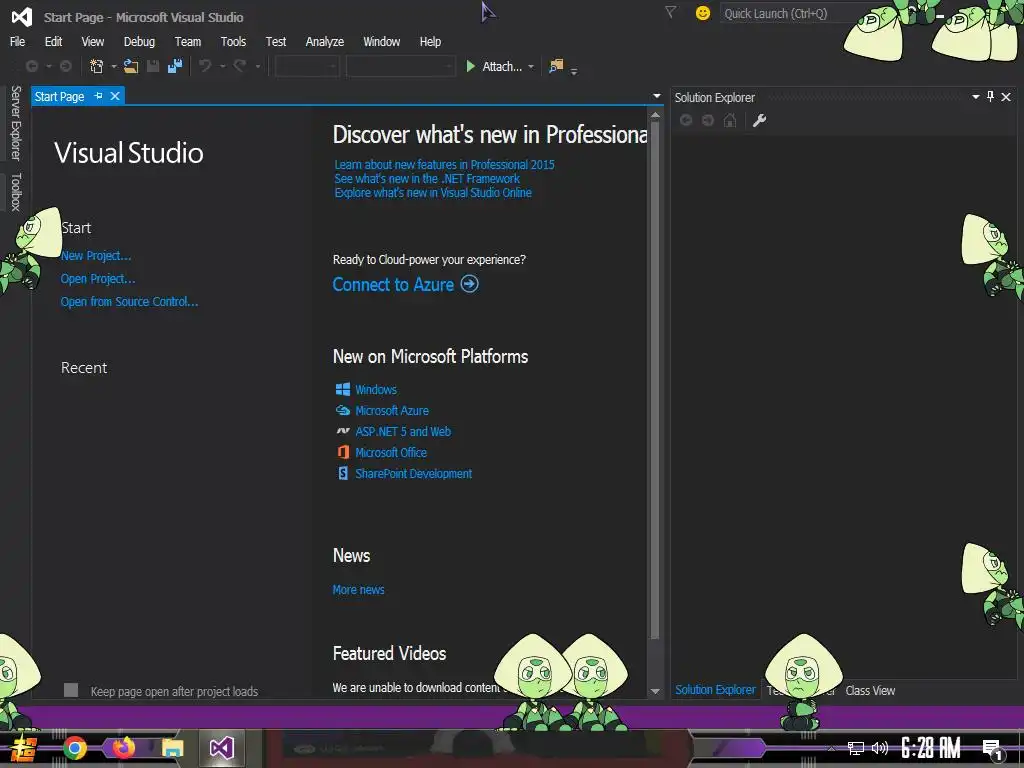
Task: Click the Undo toolbar icon
Action: tap(205, 66)
